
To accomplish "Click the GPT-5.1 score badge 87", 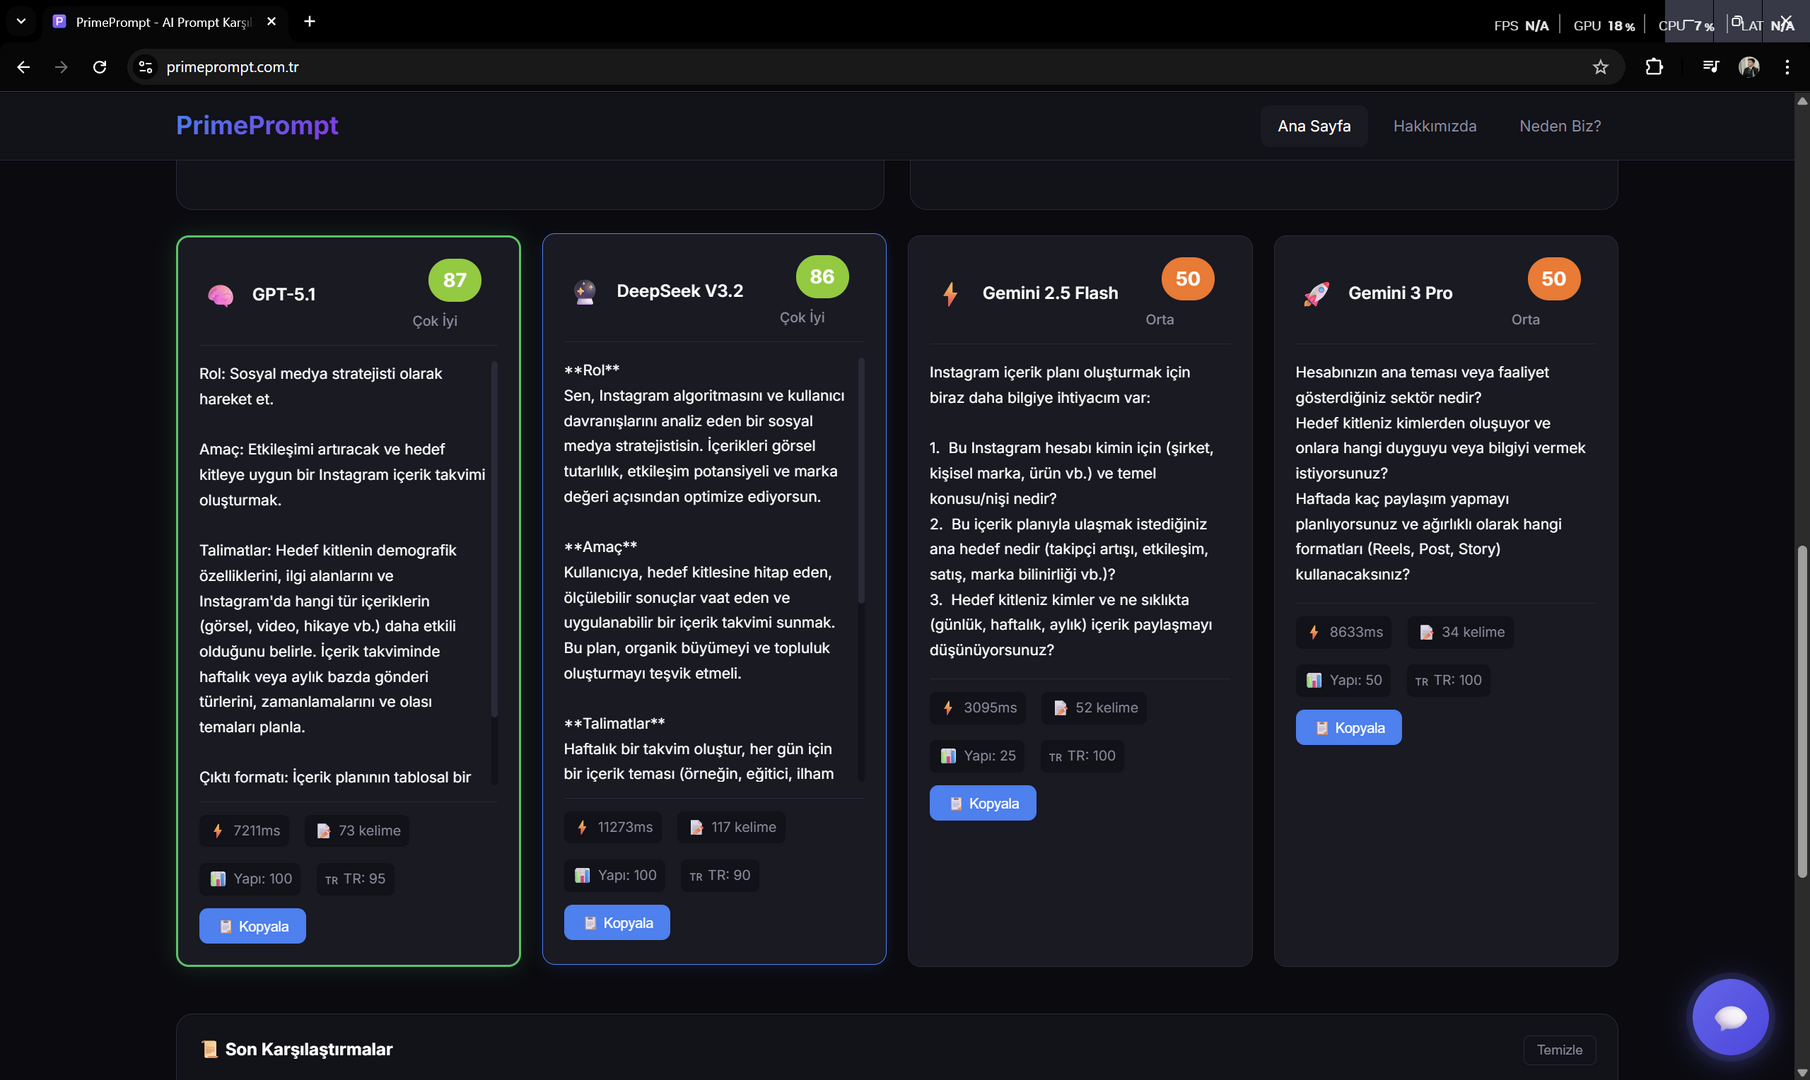I will coord(455,280).
